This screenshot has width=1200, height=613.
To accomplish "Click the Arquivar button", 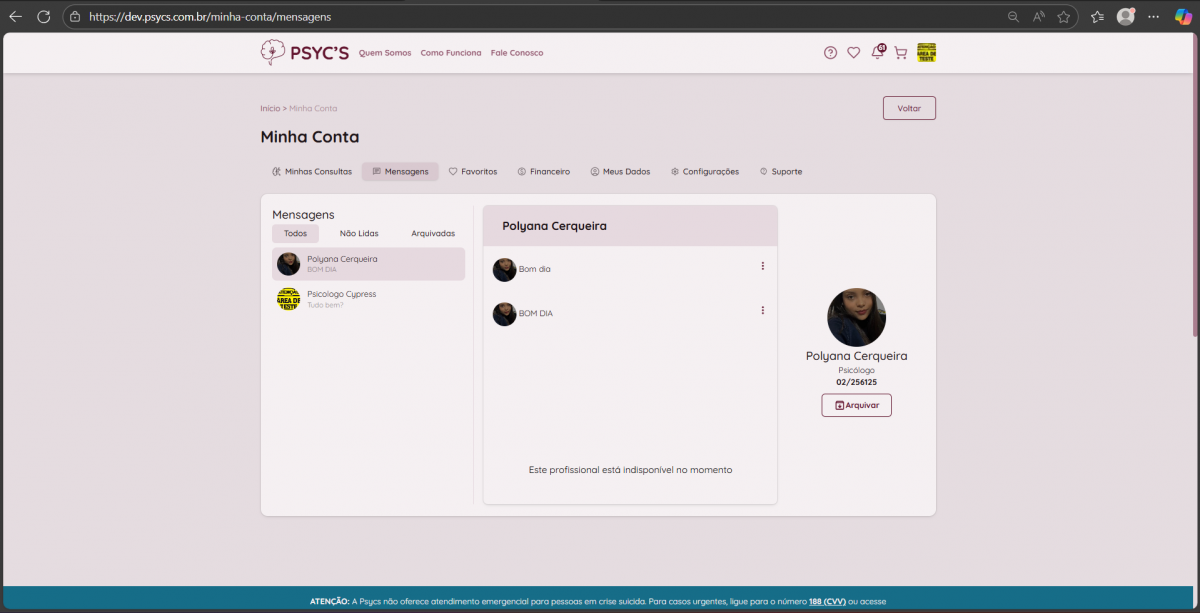I will click(856, 405).
